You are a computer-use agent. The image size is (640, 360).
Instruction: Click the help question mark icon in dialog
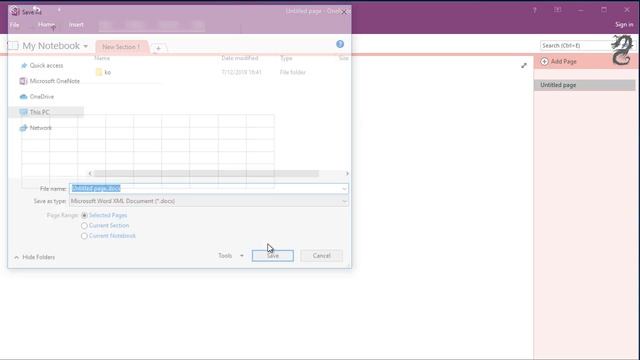[x=340, y=44]
